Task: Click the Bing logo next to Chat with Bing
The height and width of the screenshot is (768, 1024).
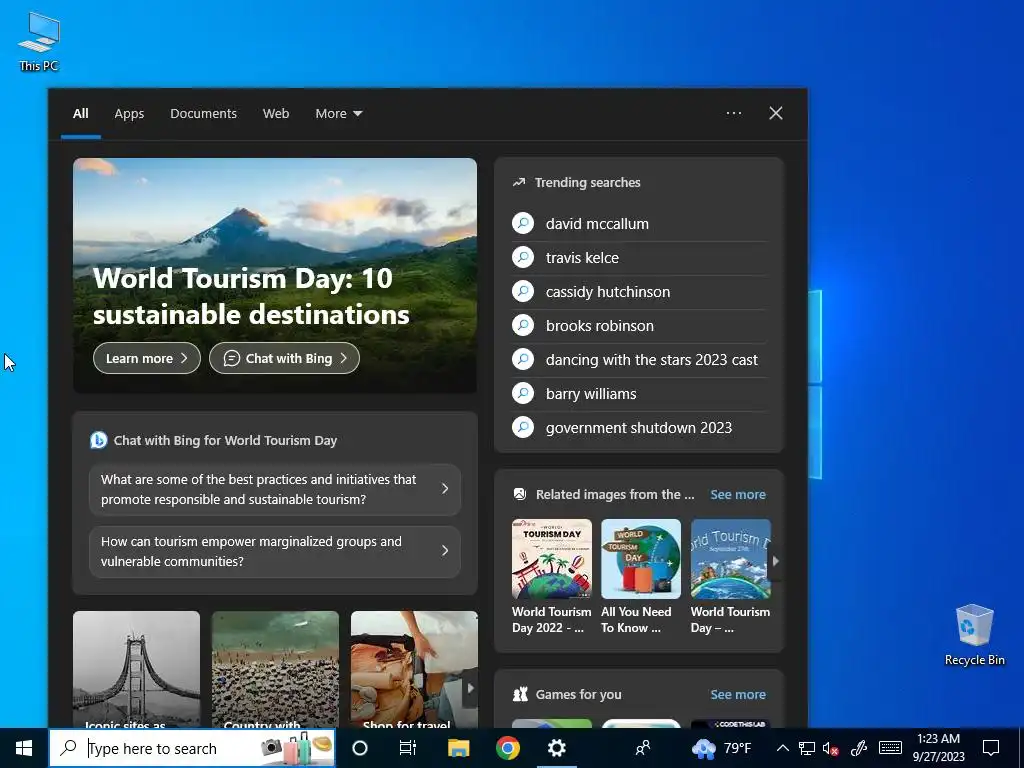Action: [99, 440]
